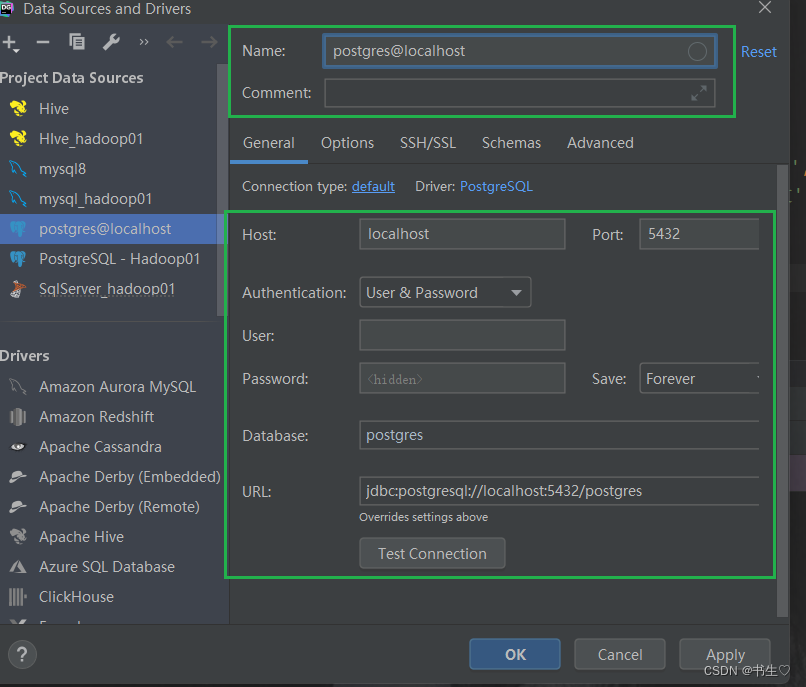This screenshot has width=806, height=687.
Task: Open the SSH/SSL tab
Action: [x=428, y=143]
